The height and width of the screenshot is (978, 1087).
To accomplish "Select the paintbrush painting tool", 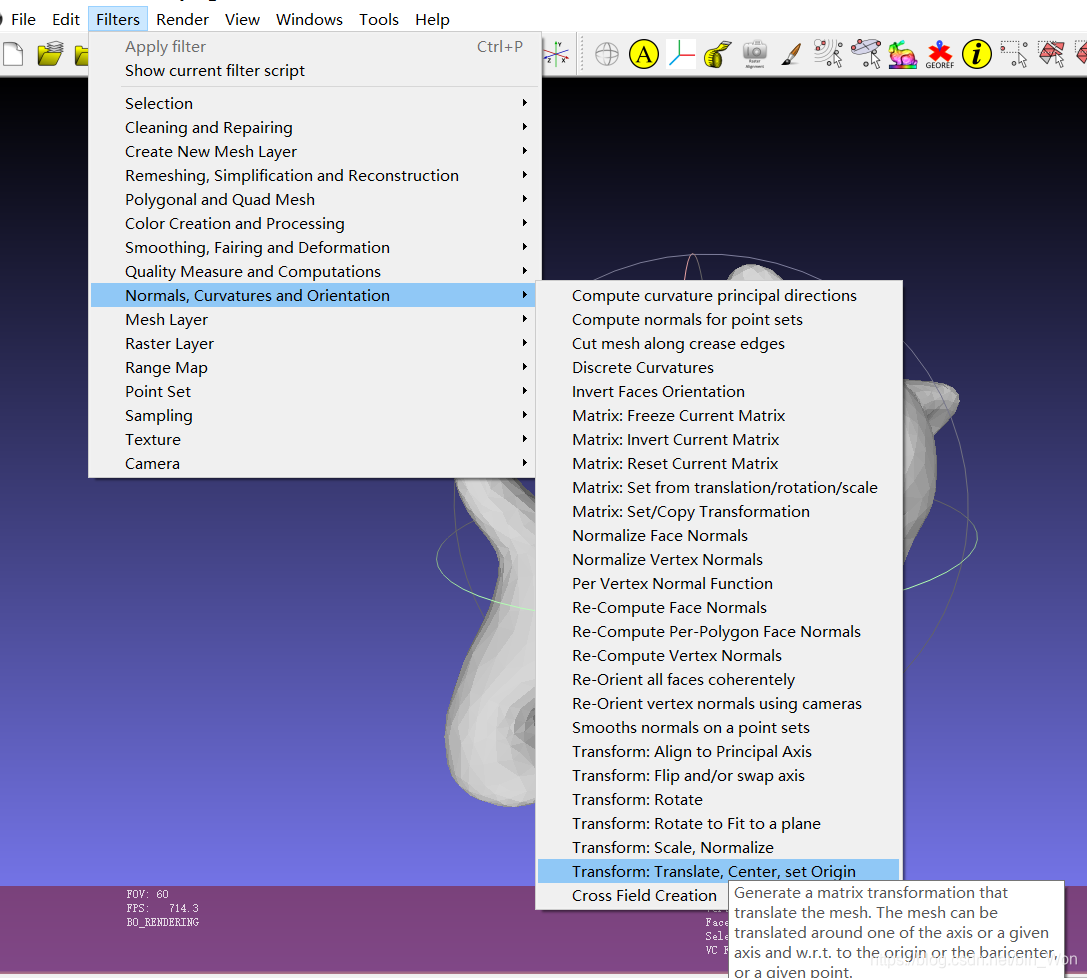I will (x=791, y=54).
